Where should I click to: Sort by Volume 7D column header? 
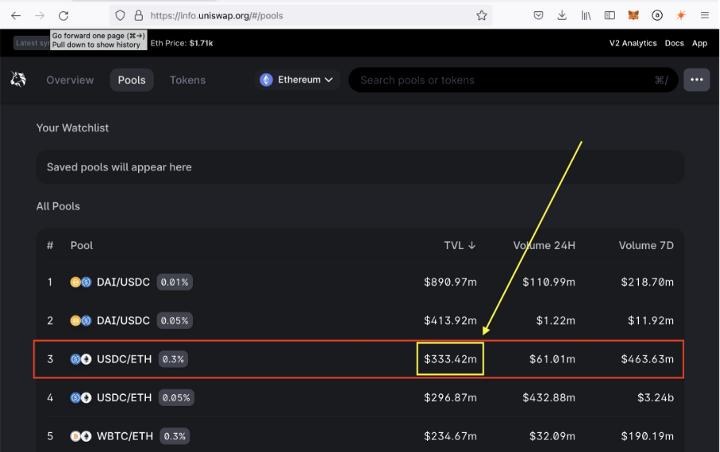646,245
